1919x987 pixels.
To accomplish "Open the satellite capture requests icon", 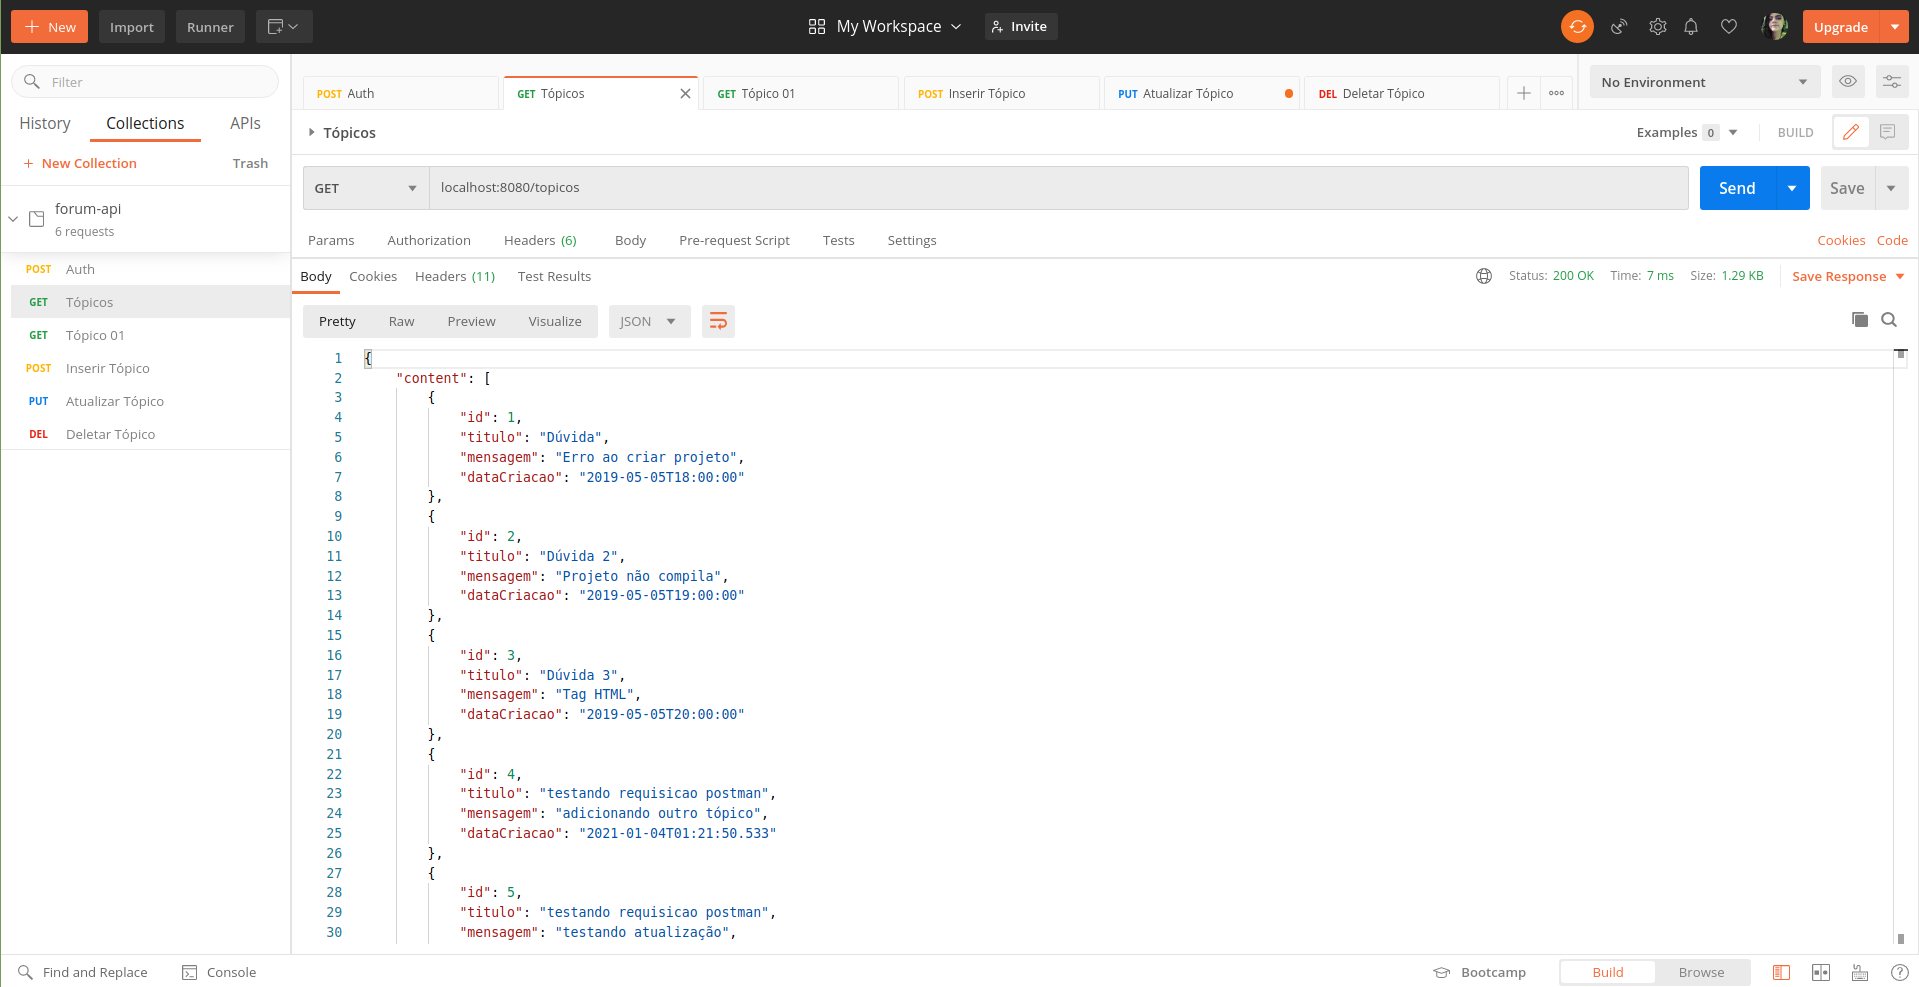I will click(1619, 27).
